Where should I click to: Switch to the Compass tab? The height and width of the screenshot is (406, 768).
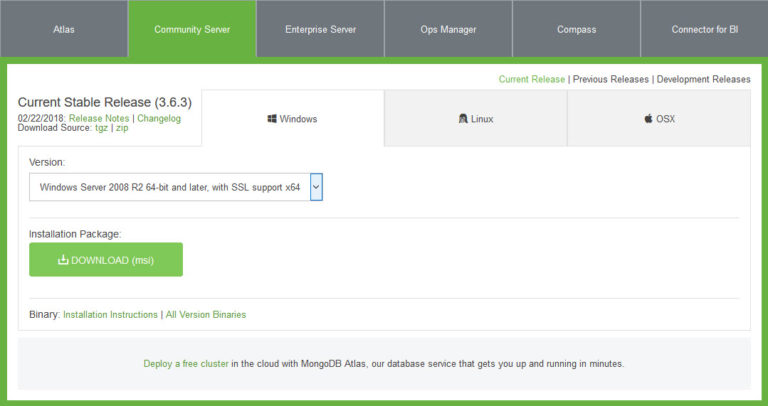[x=576, y=29]
